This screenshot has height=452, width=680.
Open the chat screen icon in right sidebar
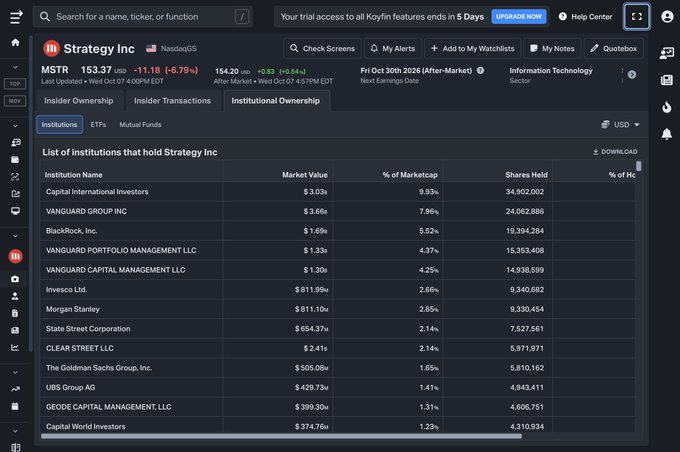pyautogui.click(x=667, y=53)
